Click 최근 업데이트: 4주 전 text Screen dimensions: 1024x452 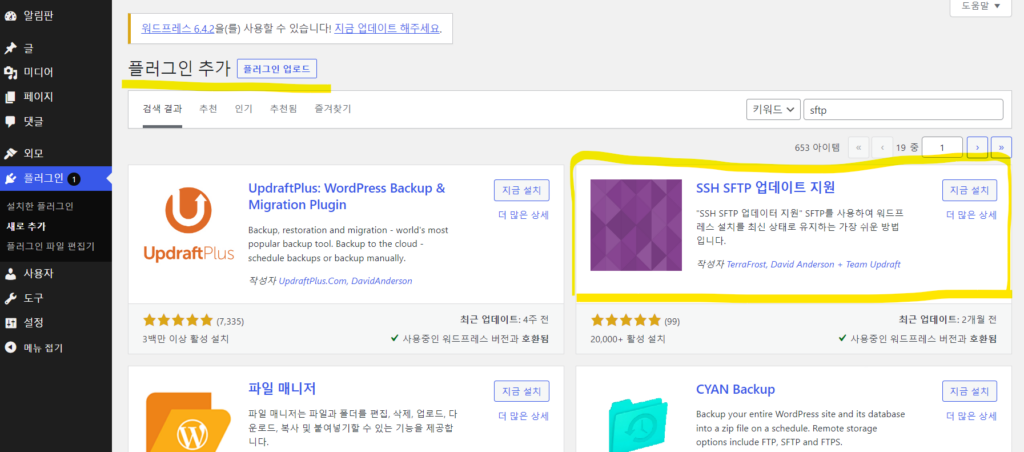coord(505,320)
